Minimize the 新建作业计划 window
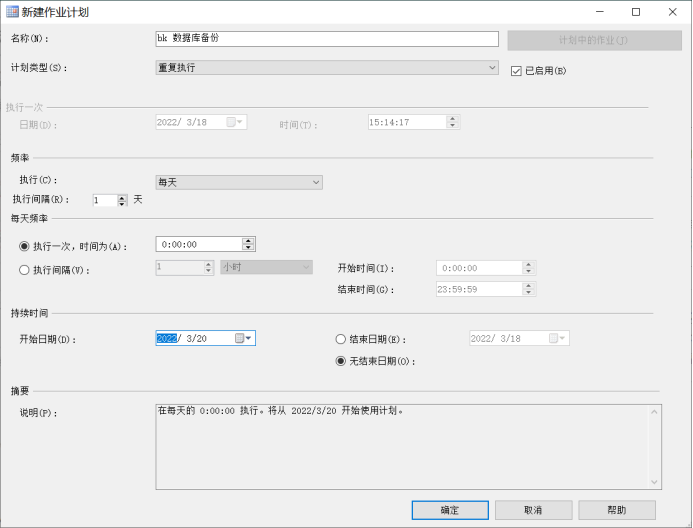The height and width of the screenshot is (528, 693). 600,12
